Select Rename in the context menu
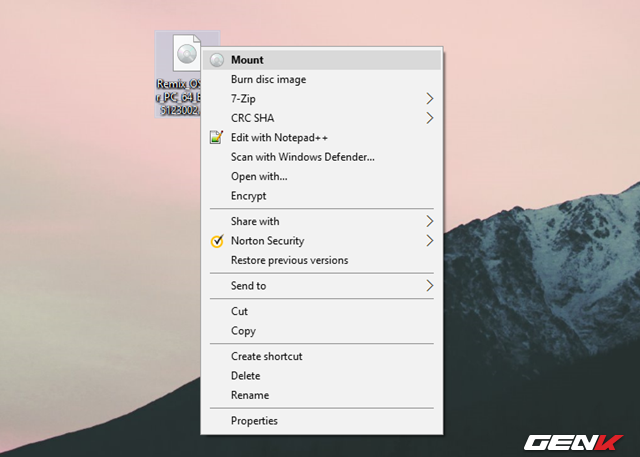Screen dimensions: 640x457 coord(322,395)
